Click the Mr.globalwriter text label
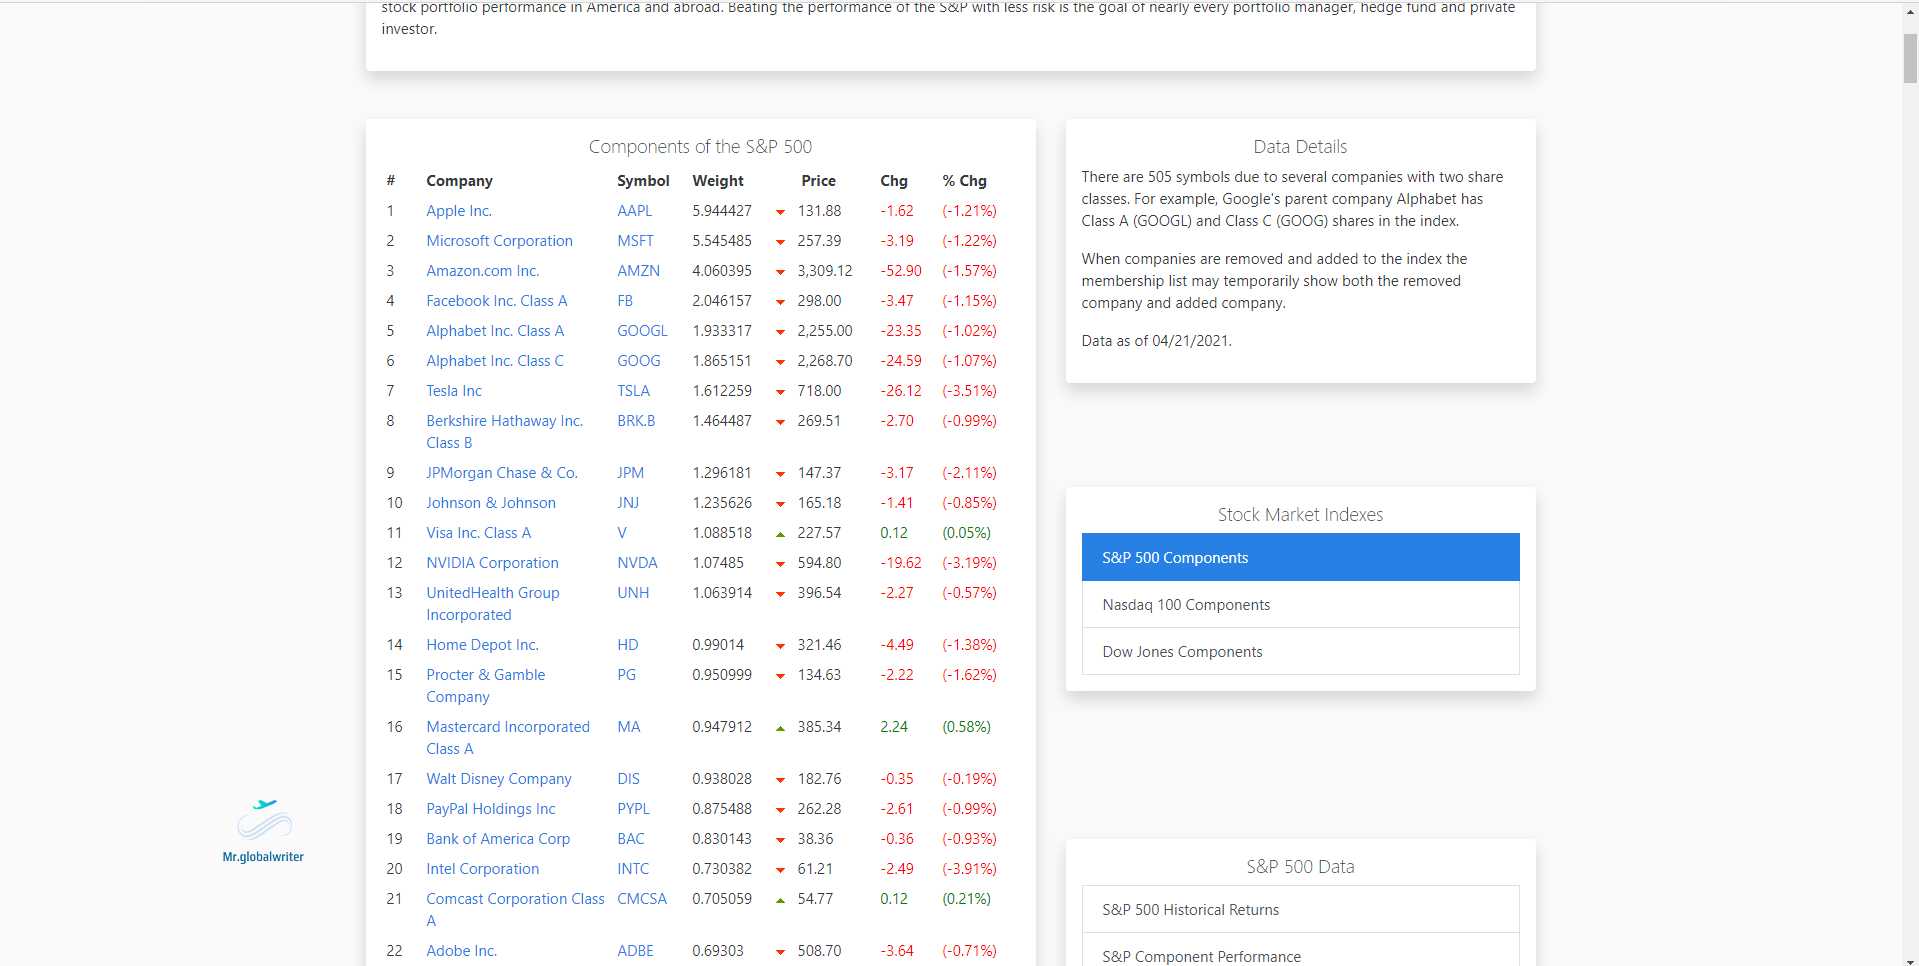The height and width of the screenshot is (966, 1919). pyautogui.click(x=263, y=857)
